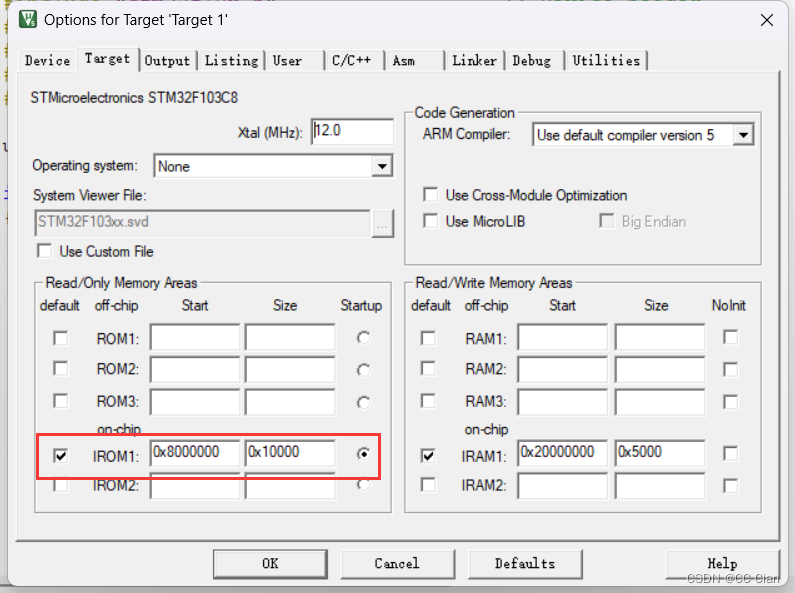795x593 pixels.
Task: Enable NoInit for IRAM2
Action: point(731,486)
